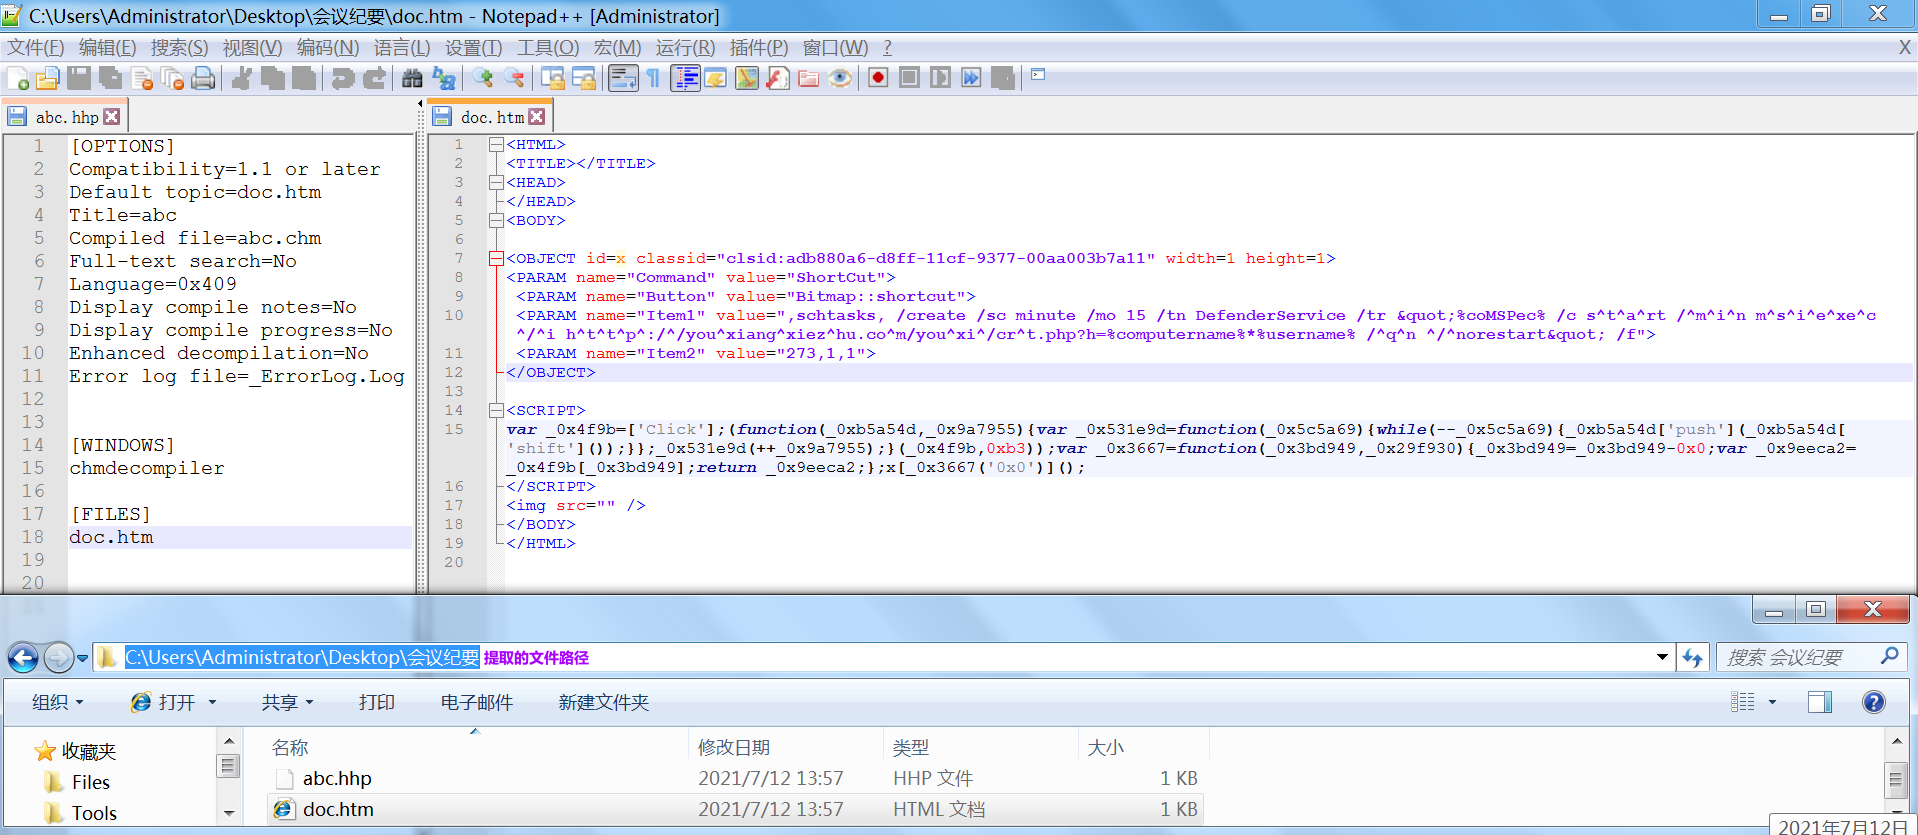Click the Print toolbar icon
Image resolution: width=1918 pixels, height=835 pixels.
click(203, 78)
